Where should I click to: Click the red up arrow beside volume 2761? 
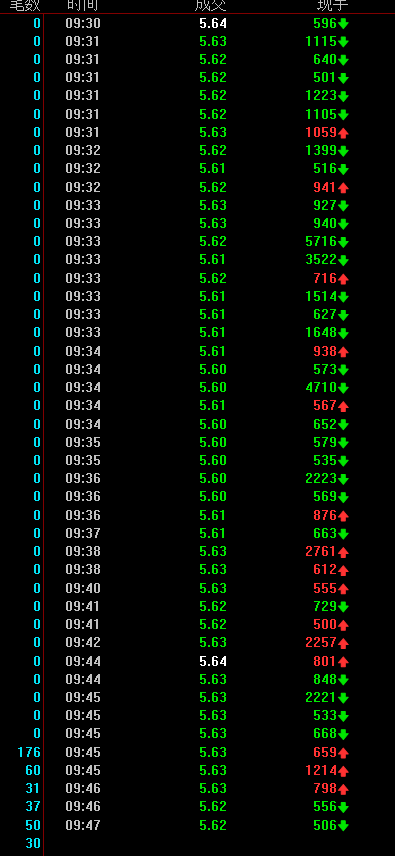tap(343, 552)
